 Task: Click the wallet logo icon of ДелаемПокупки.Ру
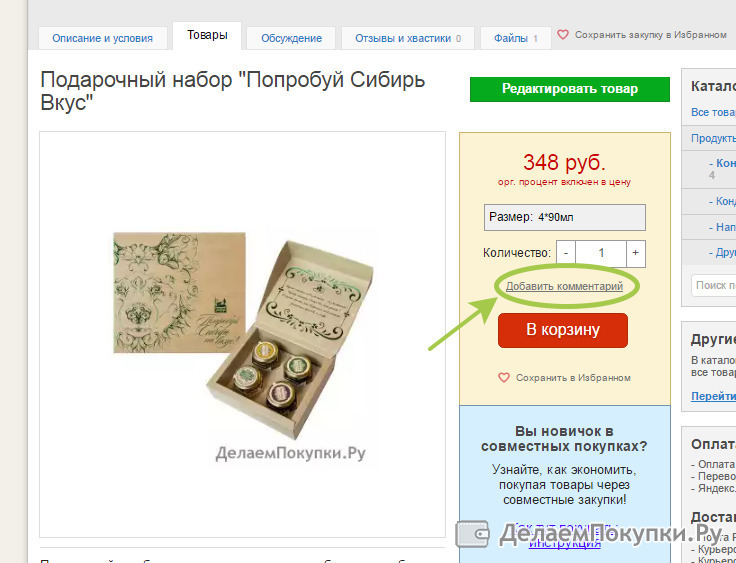click(x=473, y=533)
